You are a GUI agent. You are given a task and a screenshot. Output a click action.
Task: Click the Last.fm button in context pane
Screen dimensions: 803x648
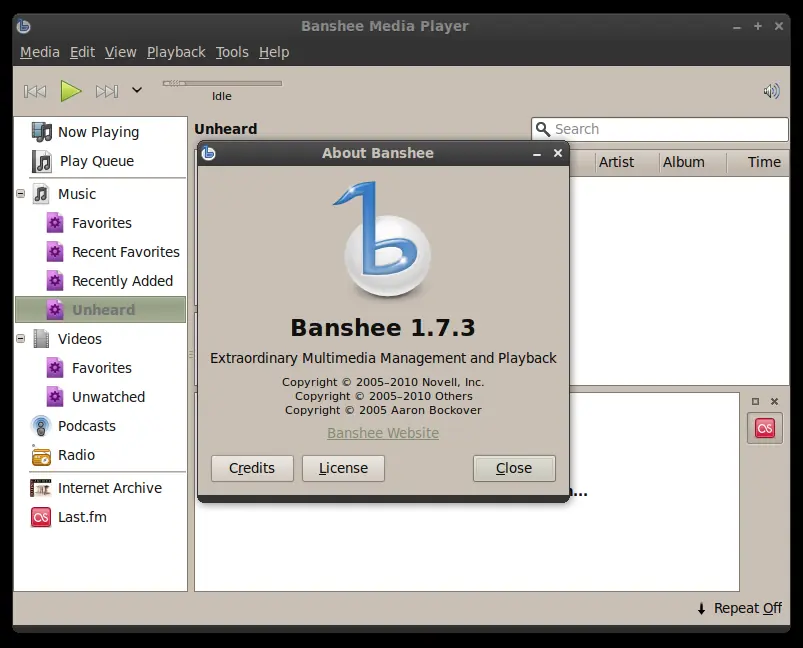(765, 428)
